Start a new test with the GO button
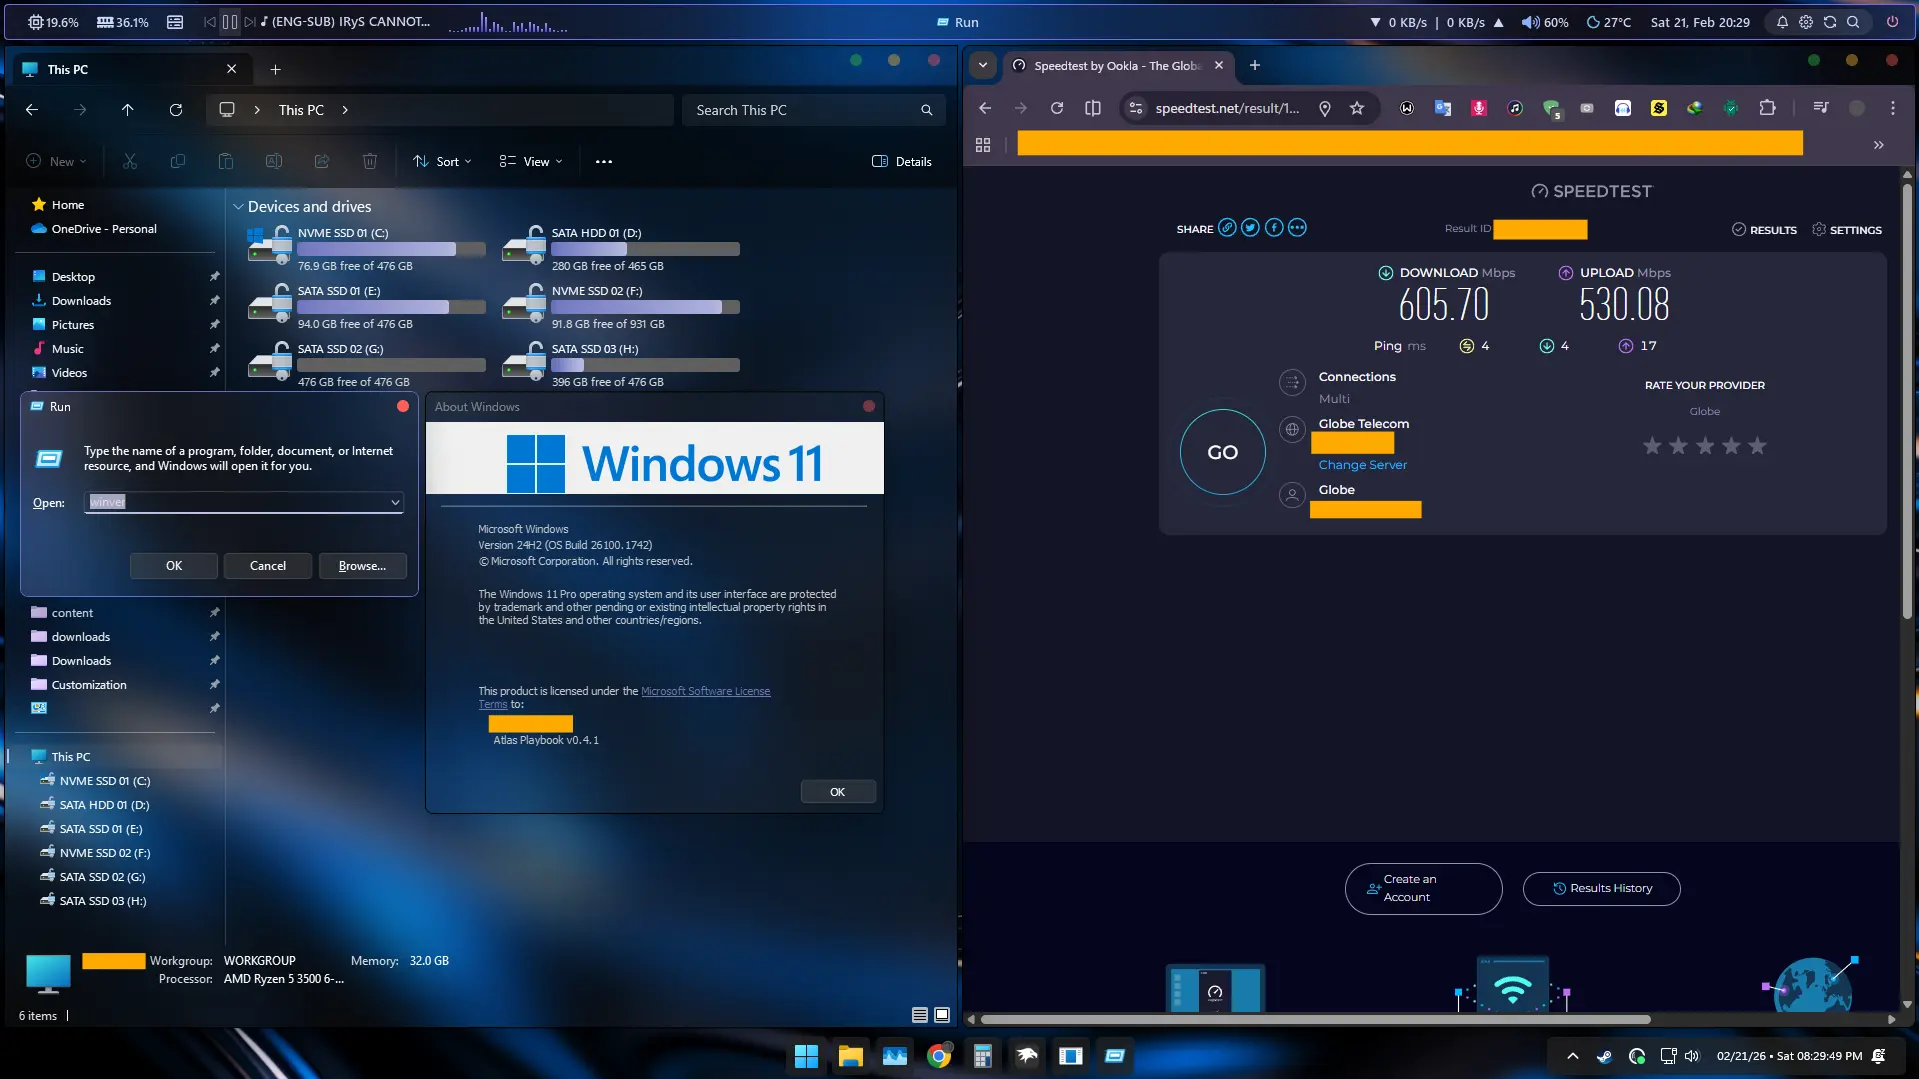1919x1079 pixels. click(1222, 452)
